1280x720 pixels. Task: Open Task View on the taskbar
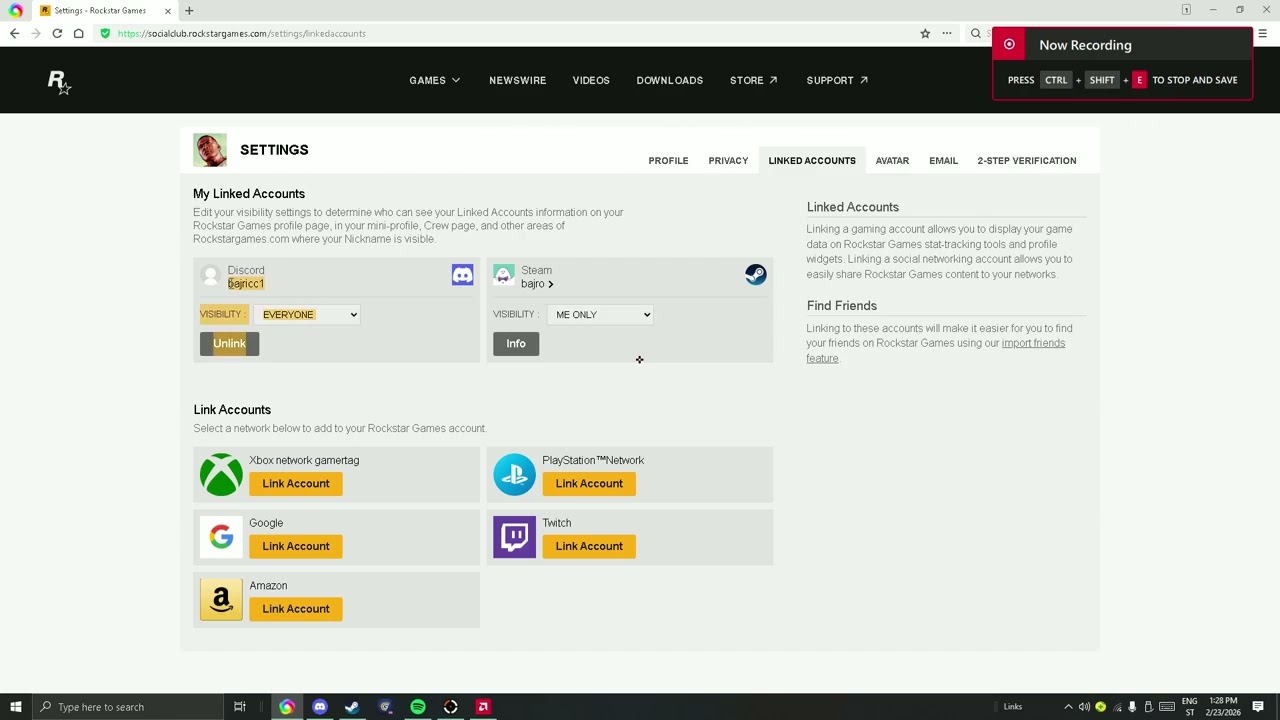point(240,707)
